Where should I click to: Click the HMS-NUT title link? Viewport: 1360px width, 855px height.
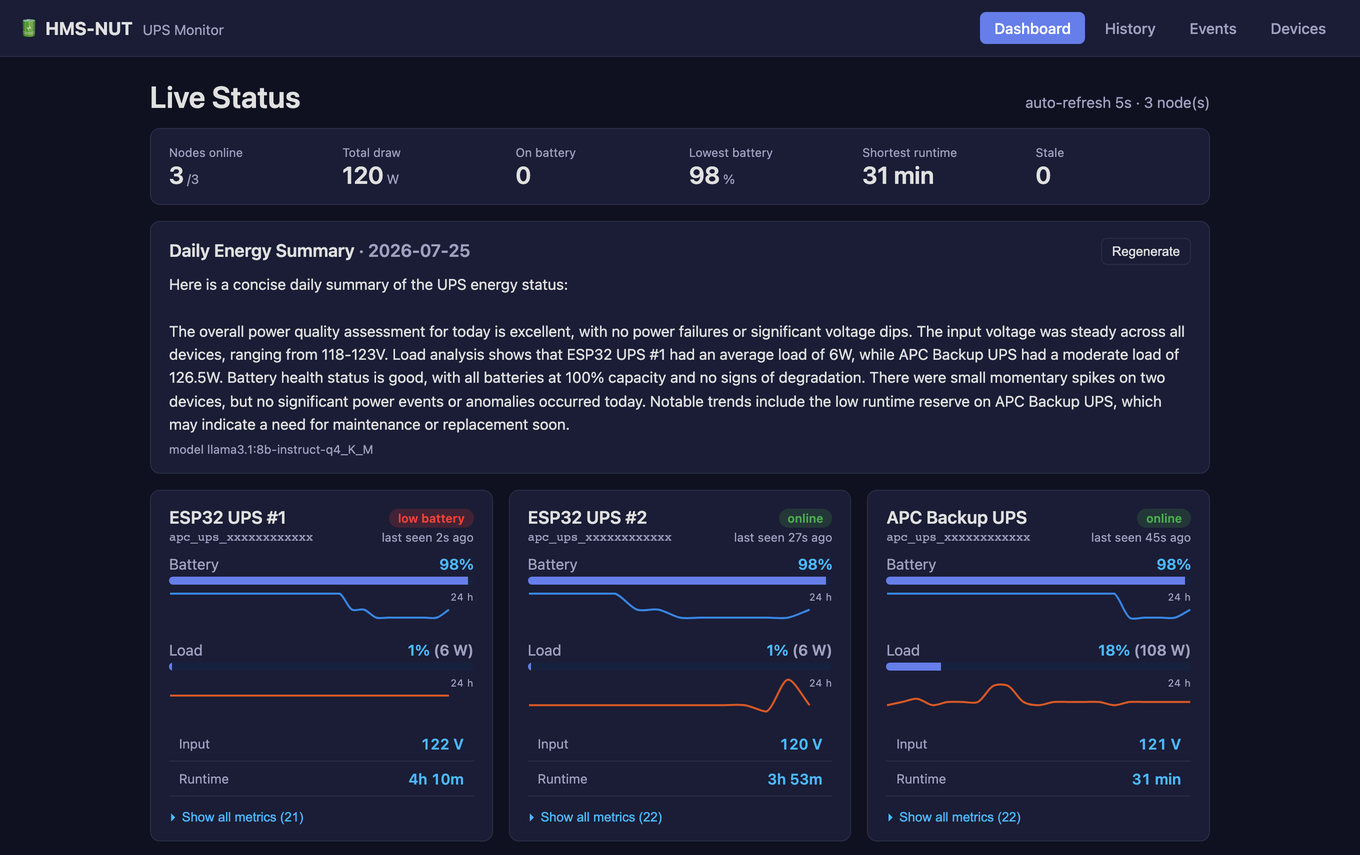click(x=89, y=28)
